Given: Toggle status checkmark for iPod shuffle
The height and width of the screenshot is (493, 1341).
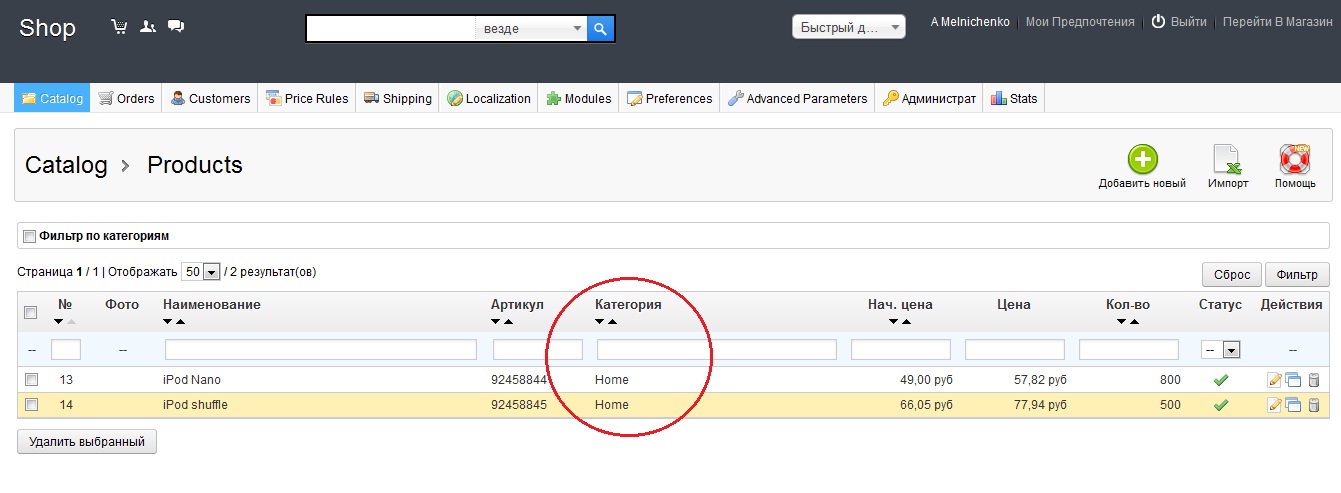Looking at the screenshot, I should [x=1220, y=405].
